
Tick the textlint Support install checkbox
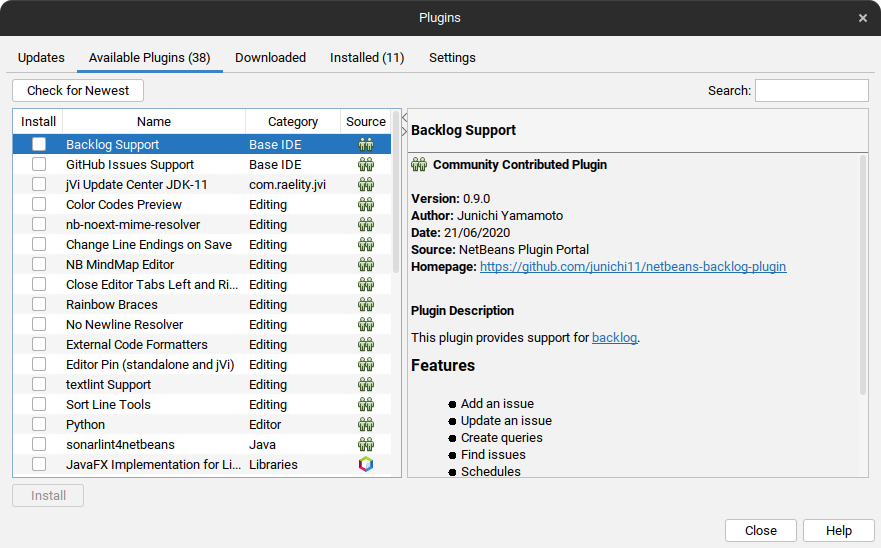[39, 385]
